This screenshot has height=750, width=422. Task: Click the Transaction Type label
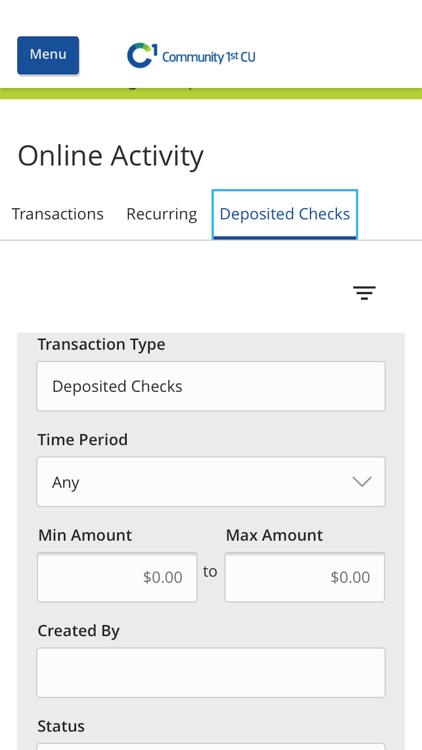tap(101, 344)
